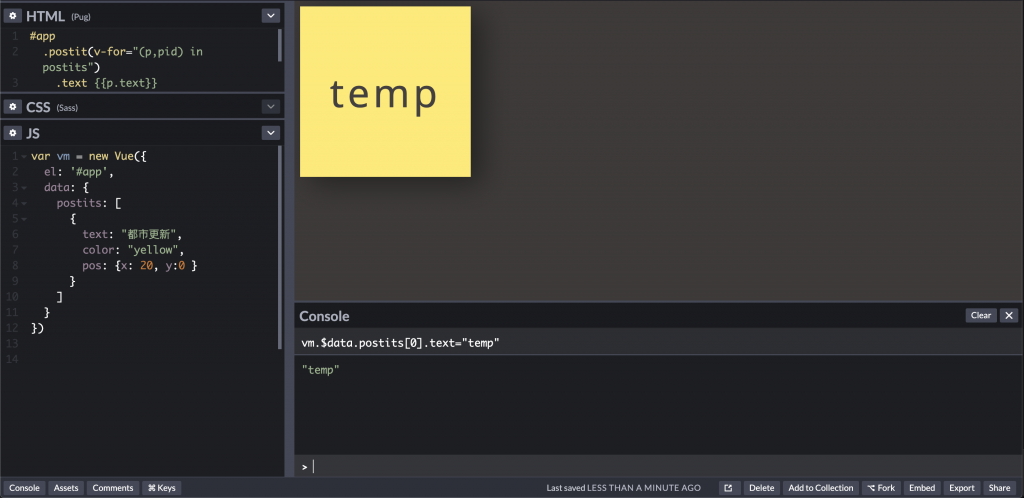The width and height of the screenshot is (1024, 498).
Task: Open JS panel settings gear
Action: click(x=12, y=133)
